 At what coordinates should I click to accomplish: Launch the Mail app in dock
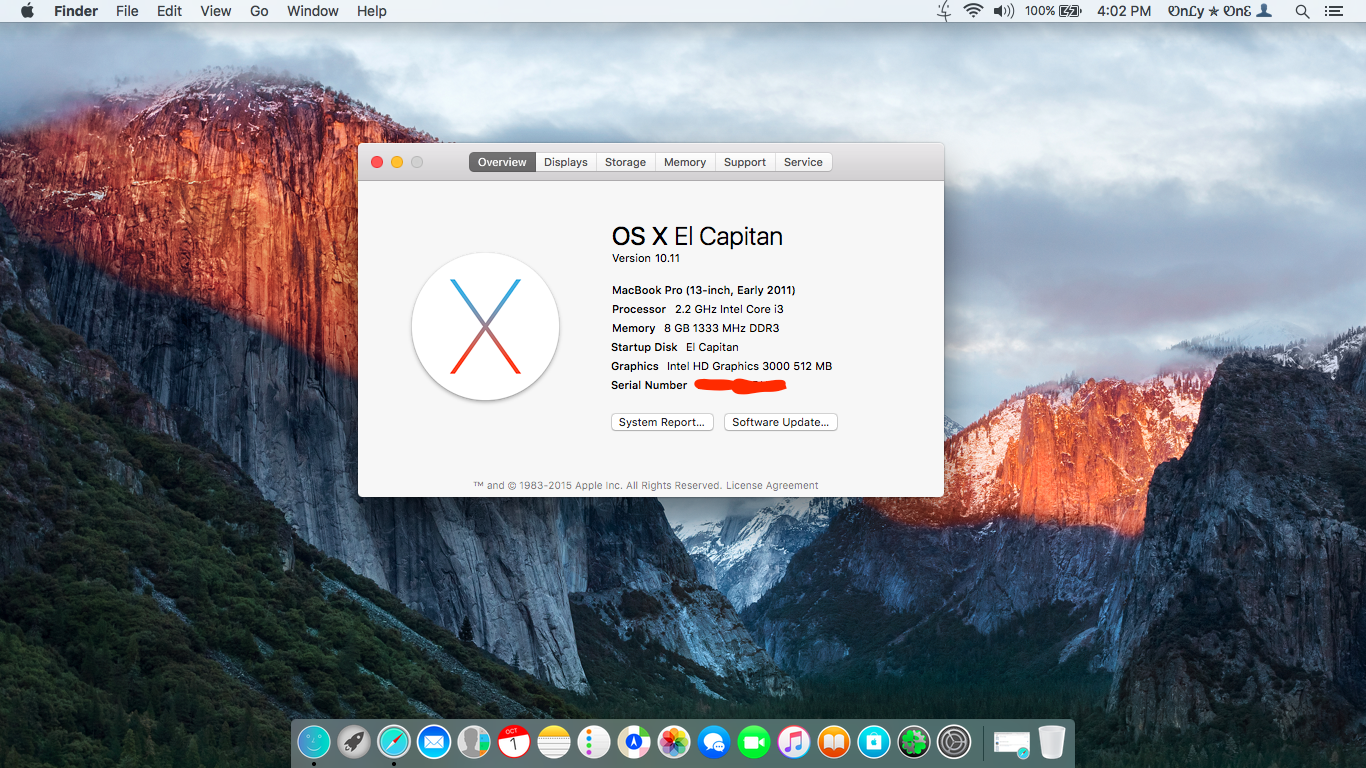pos(434,742)
